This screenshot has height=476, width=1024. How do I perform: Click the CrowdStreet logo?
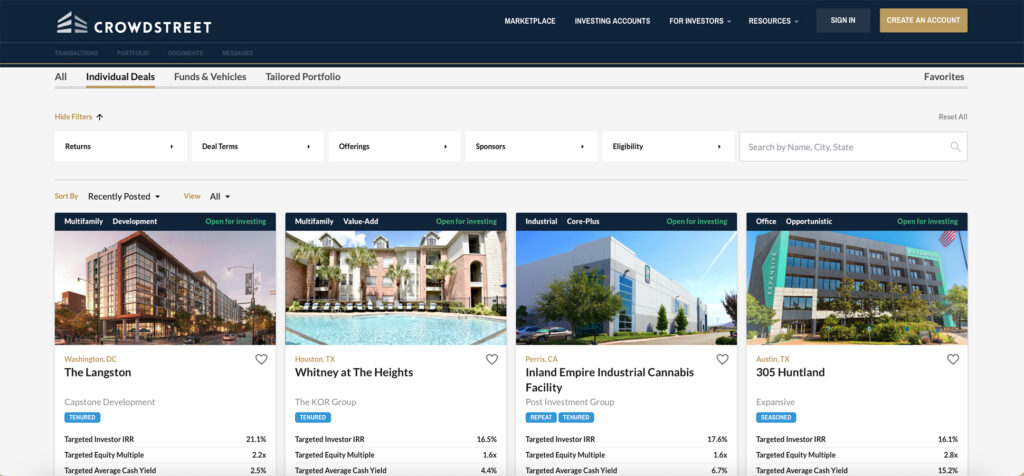[x=134, y=22]
